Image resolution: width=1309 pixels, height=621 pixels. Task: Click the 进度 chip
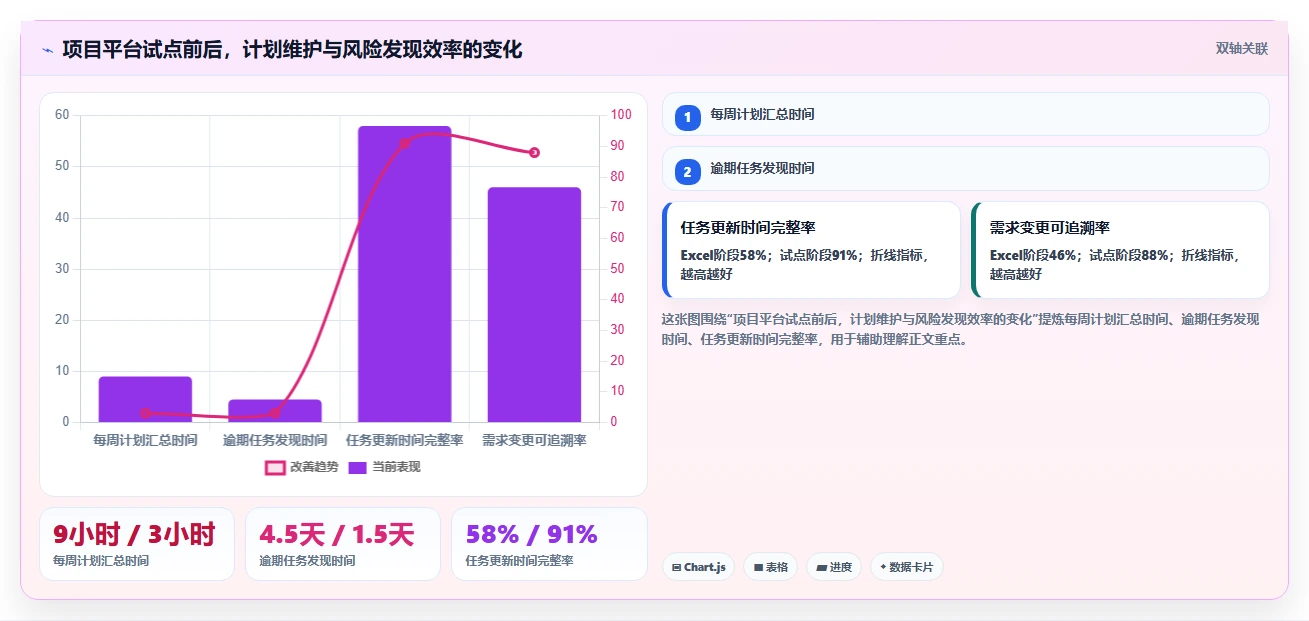(833, 567)
